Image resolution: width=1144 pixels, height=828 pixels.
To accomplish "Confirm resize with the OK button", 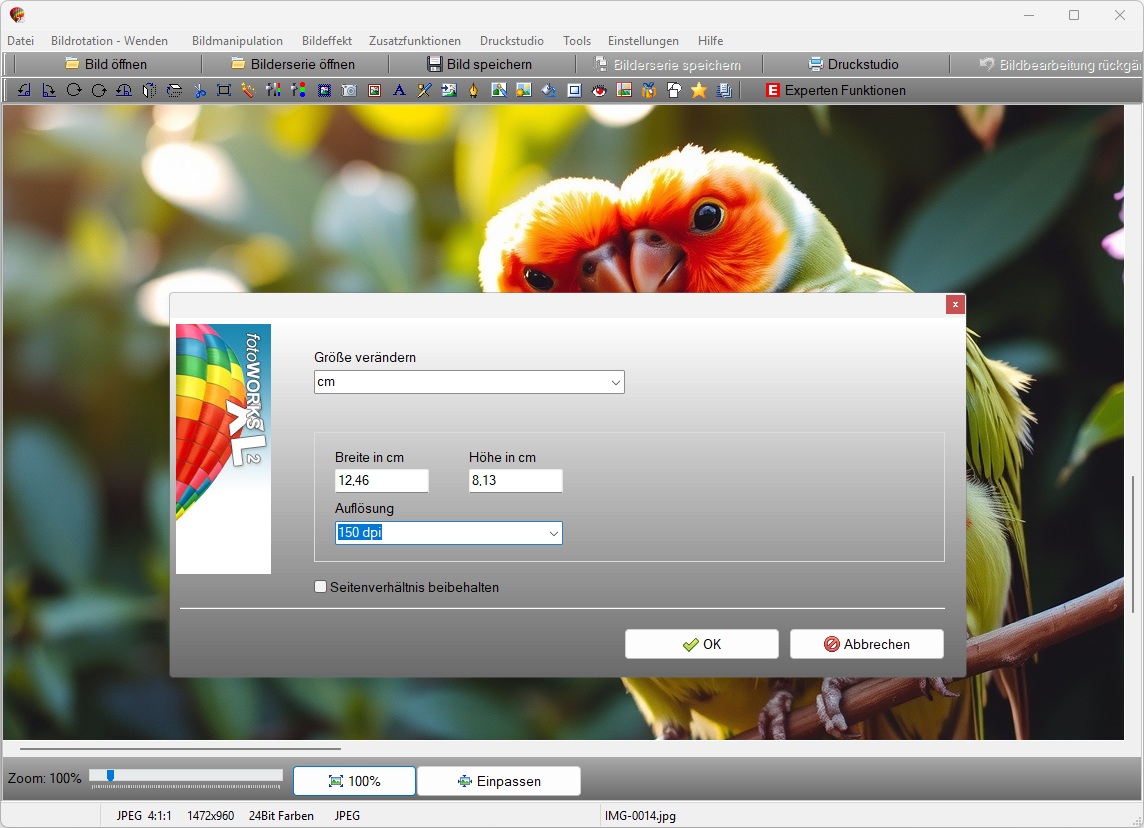I will click(x=701, y=644).
